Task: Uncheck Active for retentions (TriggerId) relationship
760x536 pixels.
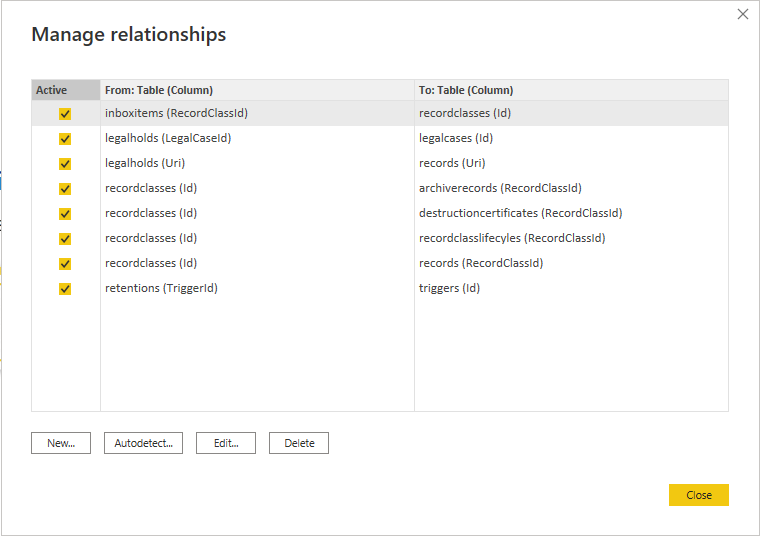Action: [x=65, y=289]
